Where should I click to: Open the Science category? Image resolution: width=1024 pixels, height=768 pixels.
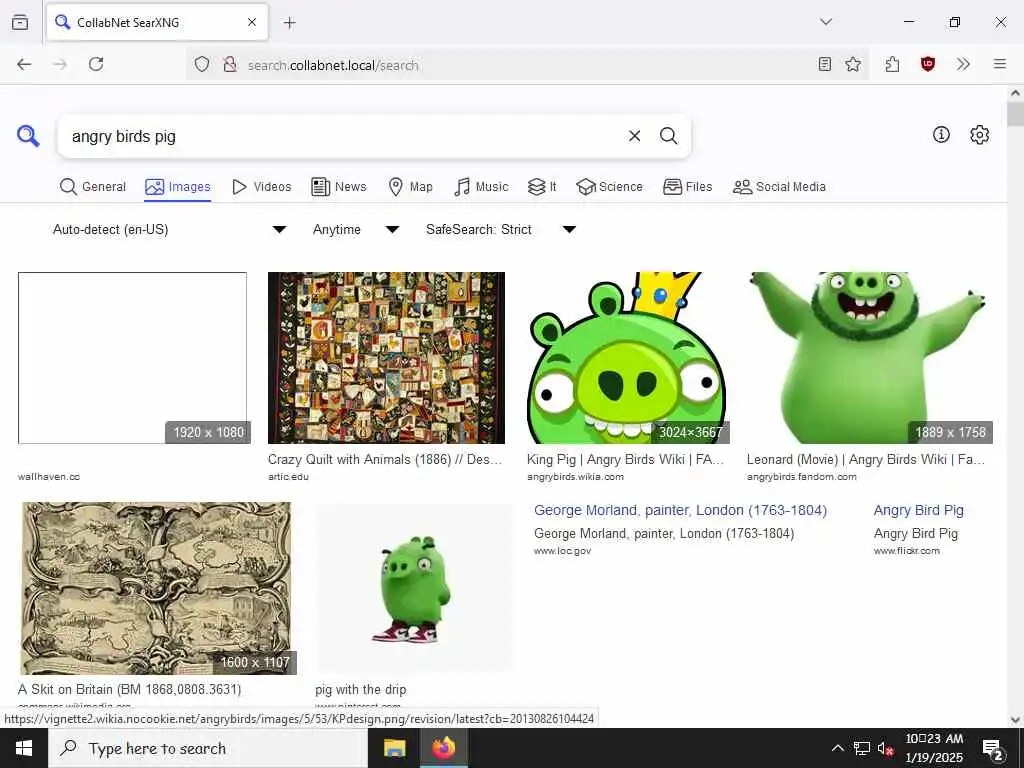click(609, 187)
